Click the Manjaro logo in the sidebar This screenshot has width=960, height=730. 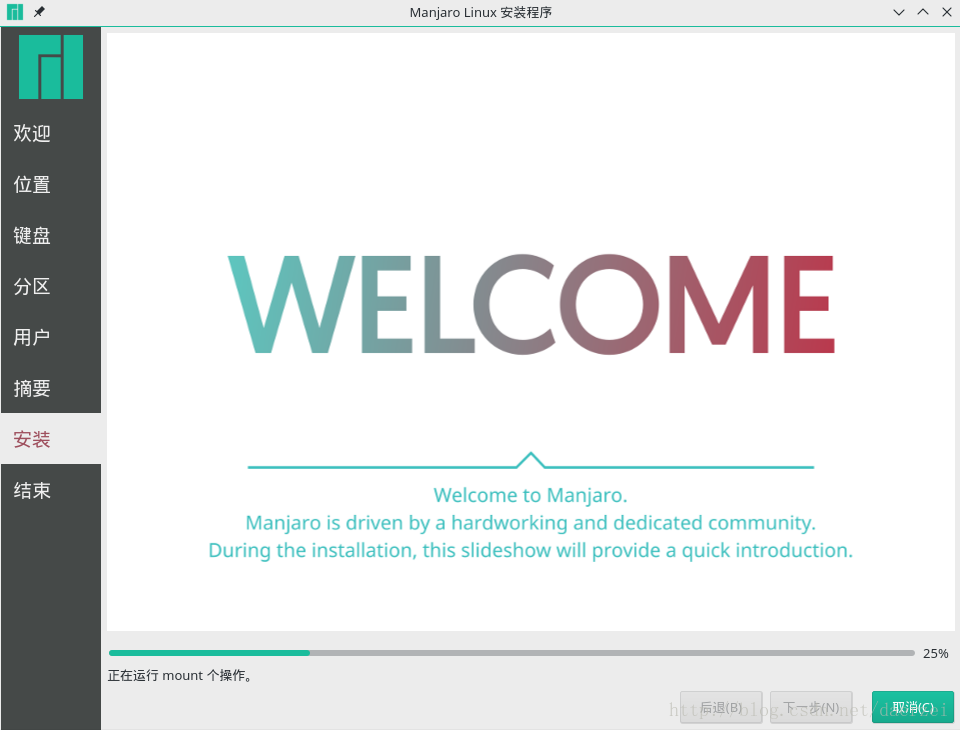(51, 67)
